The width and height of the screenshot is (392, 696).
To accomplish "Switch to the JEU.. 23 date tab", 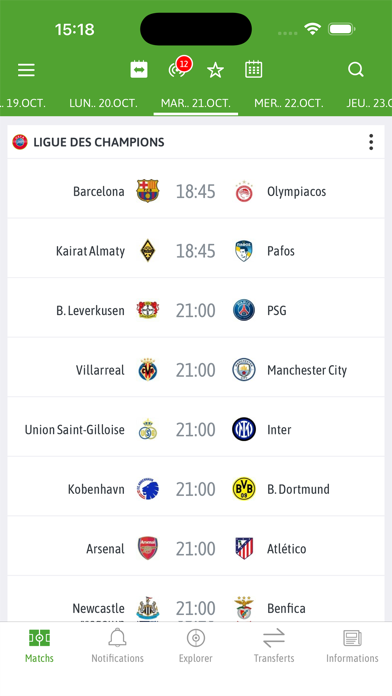I will [369, 103].
